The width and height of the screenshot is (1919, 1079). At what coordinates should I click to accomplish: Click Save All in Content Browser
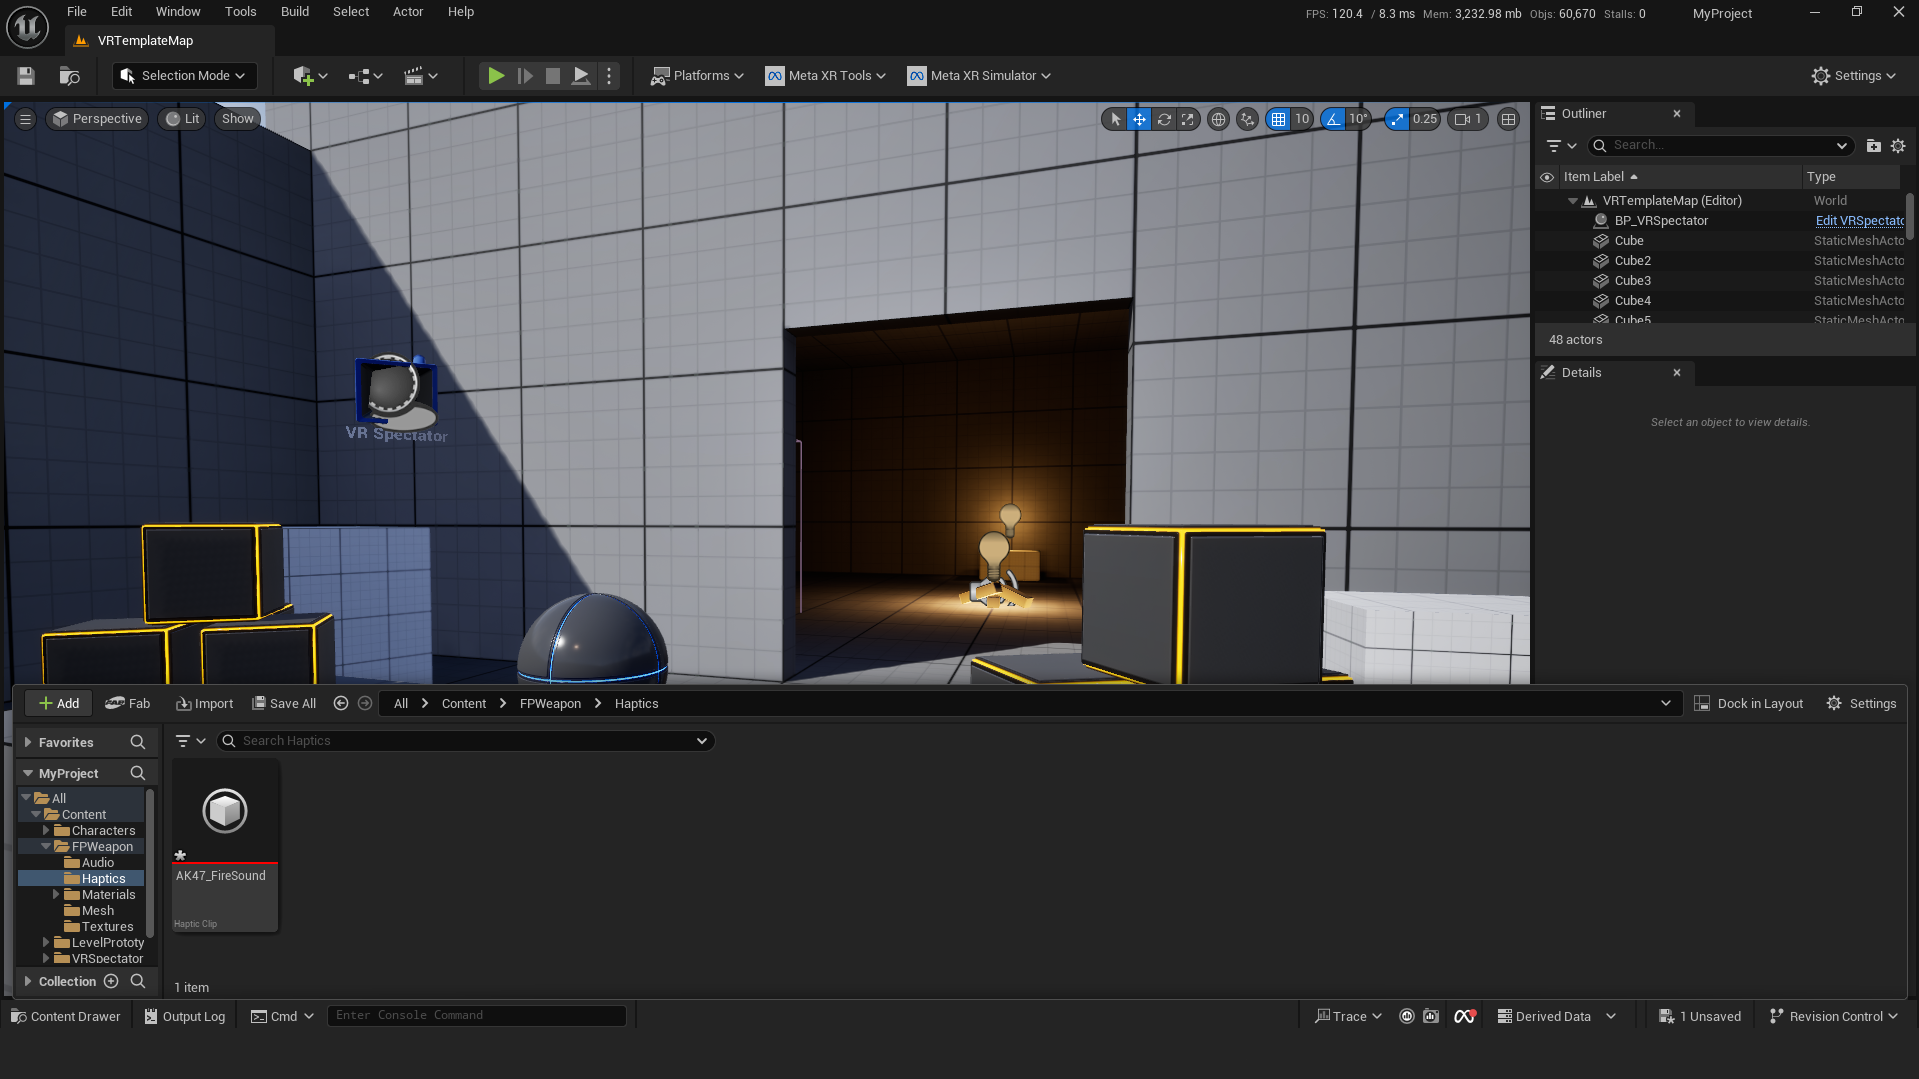tap(284, 704)
